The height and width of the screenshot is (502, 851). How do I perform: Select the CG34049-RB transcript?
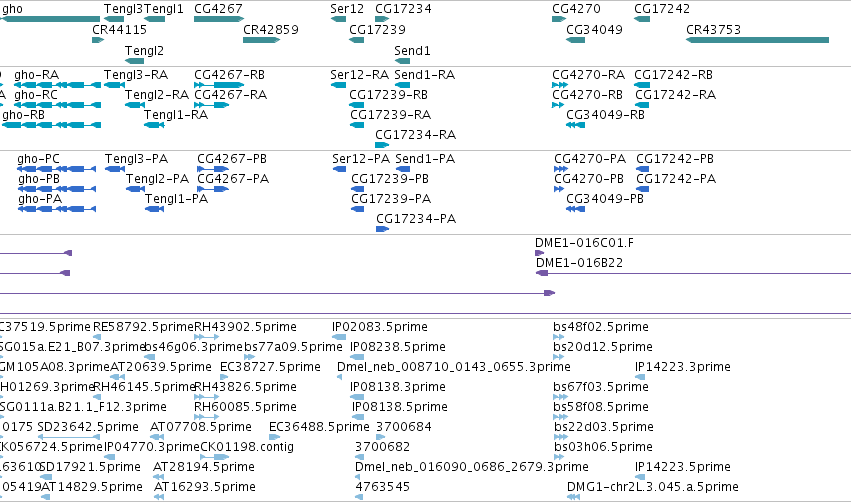pos(575,125)
